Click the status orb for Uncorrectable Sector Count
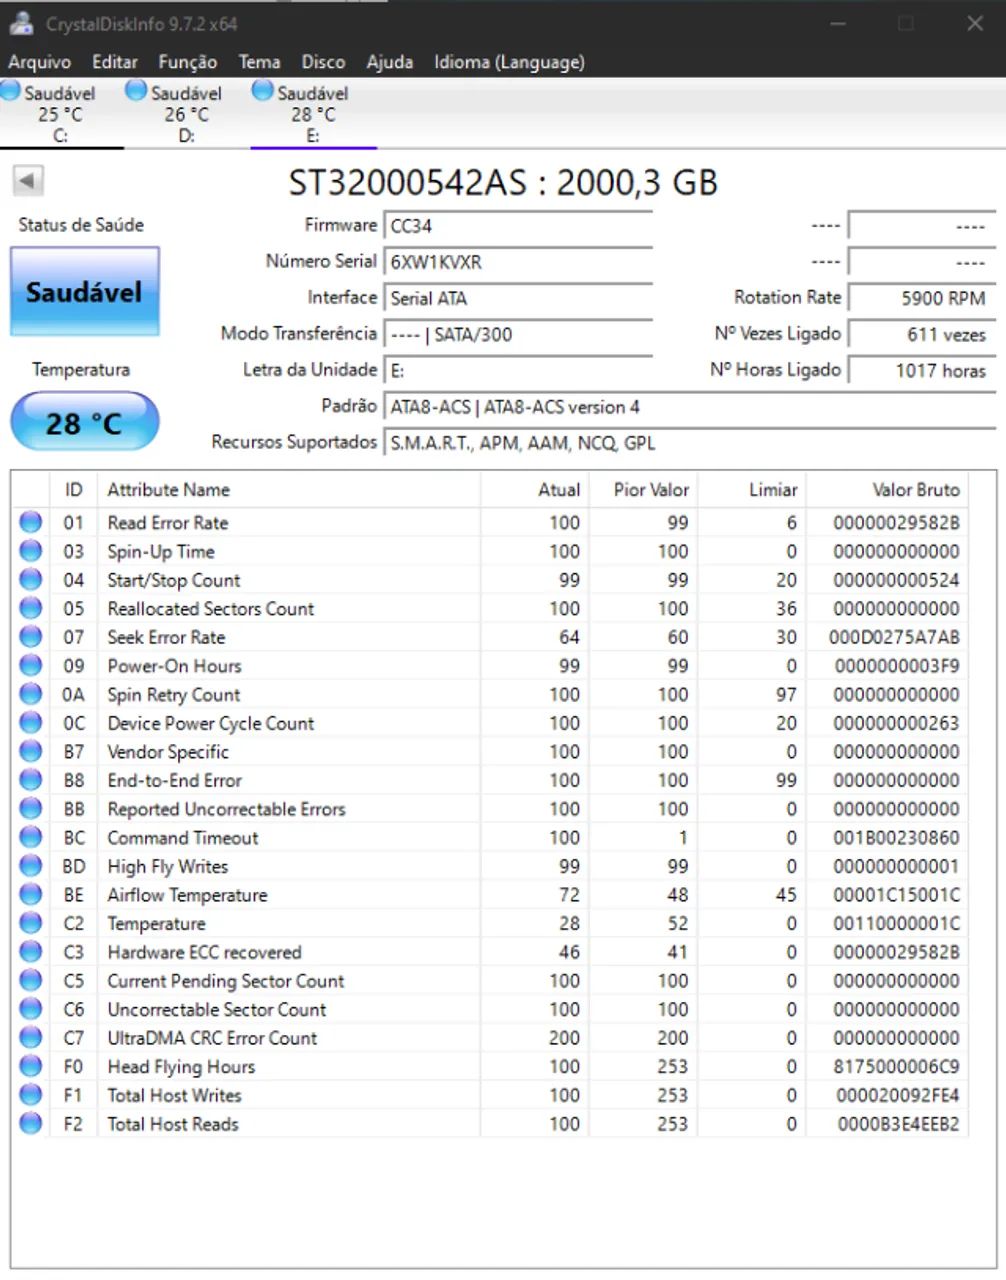The image size is (1006, 1280). click(31, 1010)
